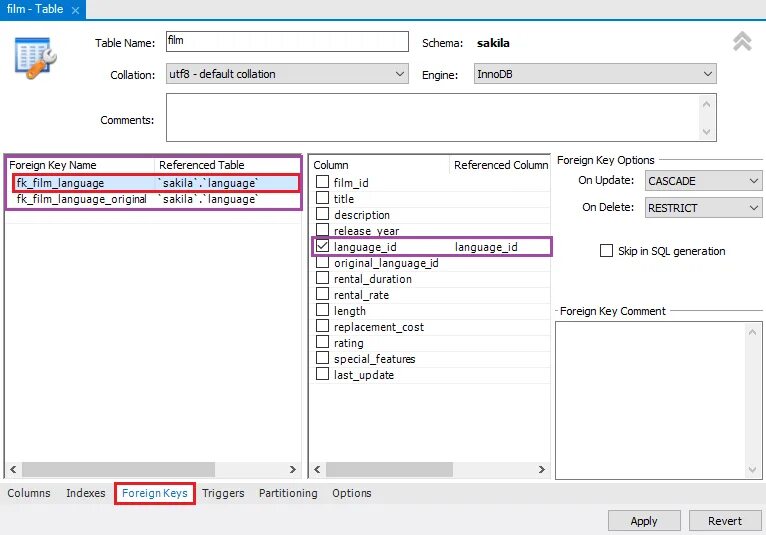The image size is (766, 535).
Task: Check the replacement_cost column checkbox
Action: [322, 327]
